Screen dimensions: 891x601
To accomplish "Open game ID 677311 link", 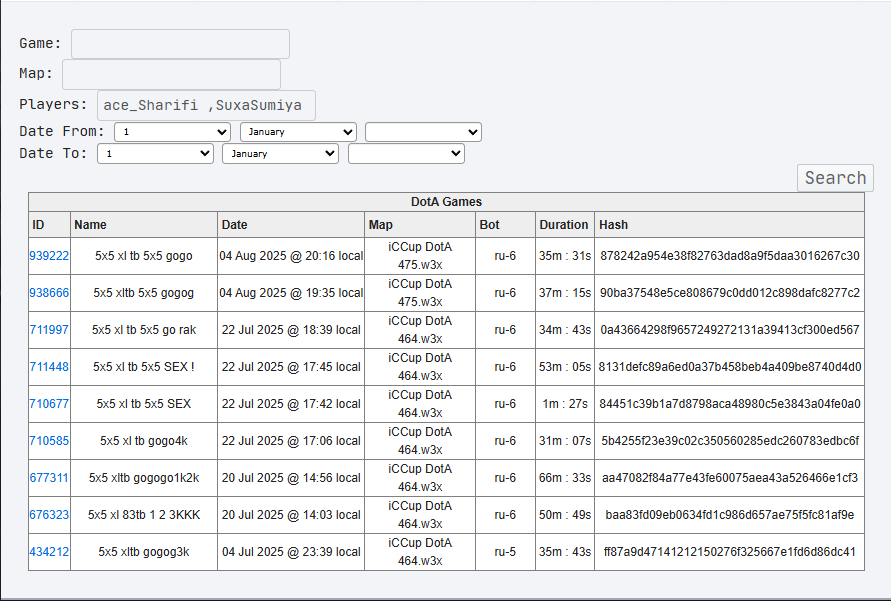I will point(49,478).
